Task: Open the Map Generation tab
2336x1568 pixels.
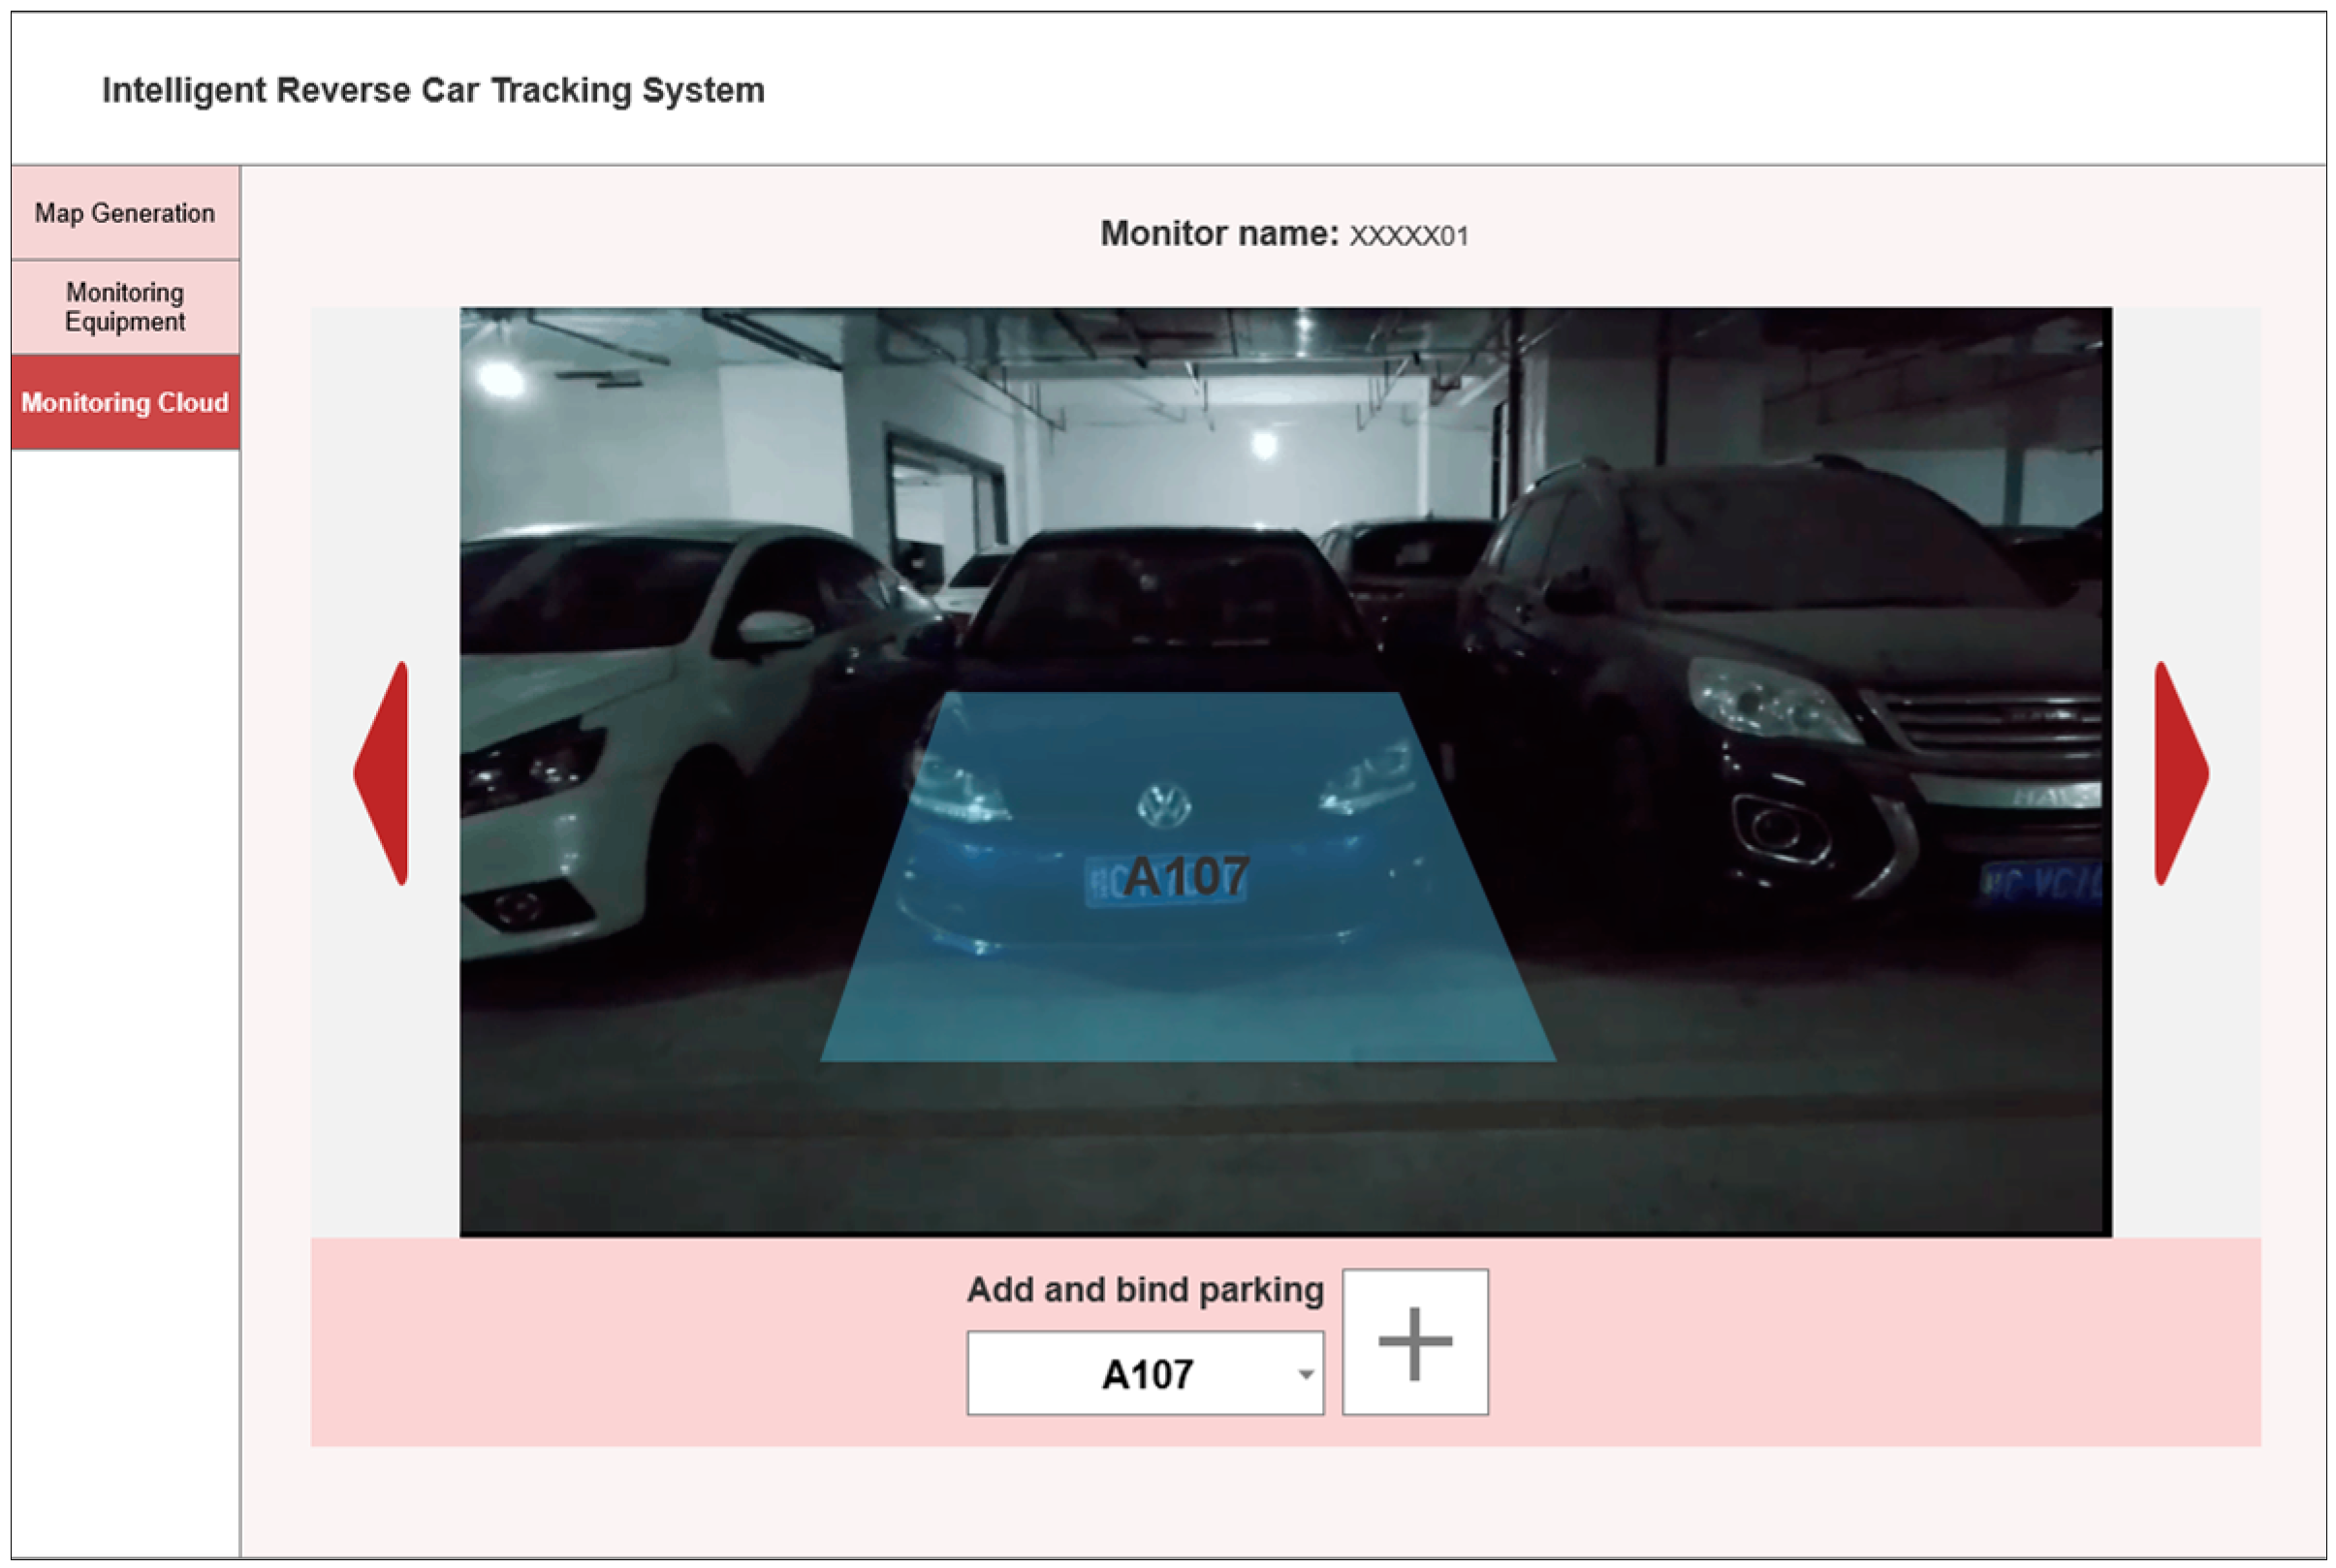Action: 125,213
